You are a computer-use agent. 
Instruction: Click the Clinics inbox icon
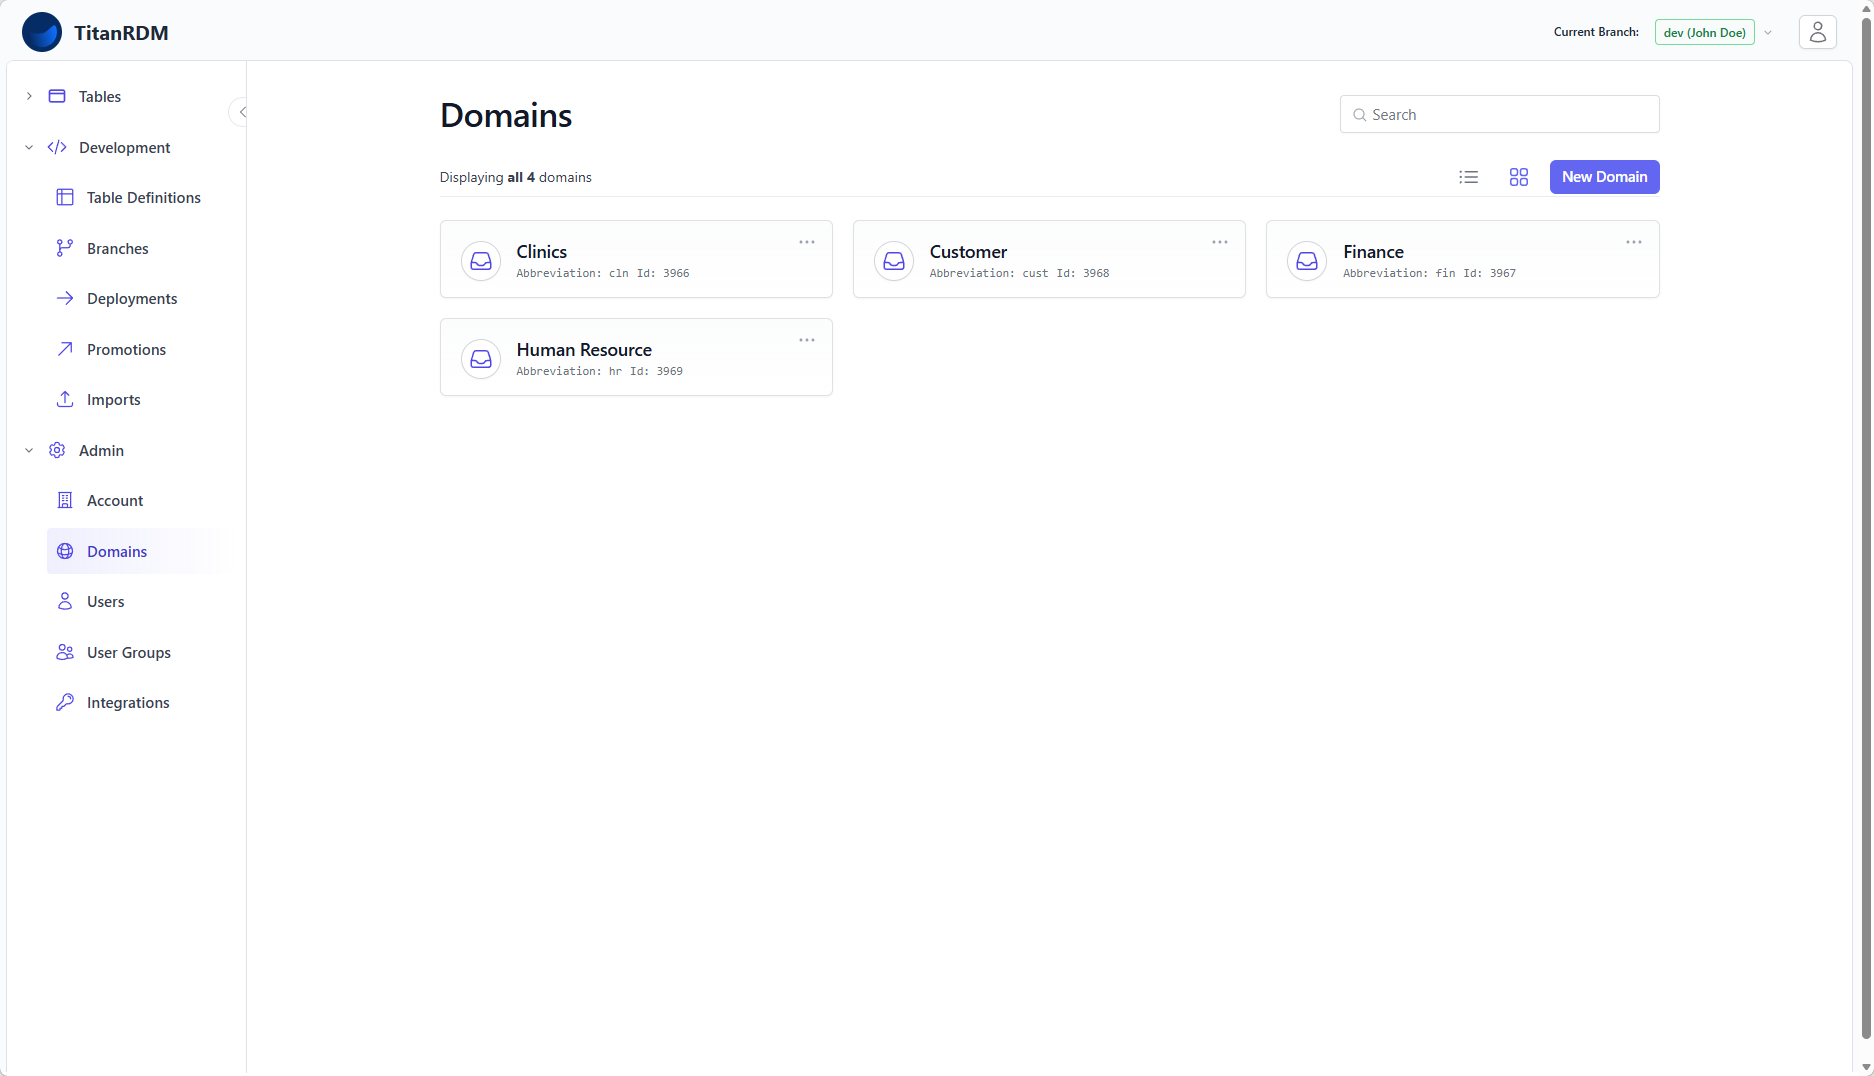pyautogui.click(x=481, y=260)
